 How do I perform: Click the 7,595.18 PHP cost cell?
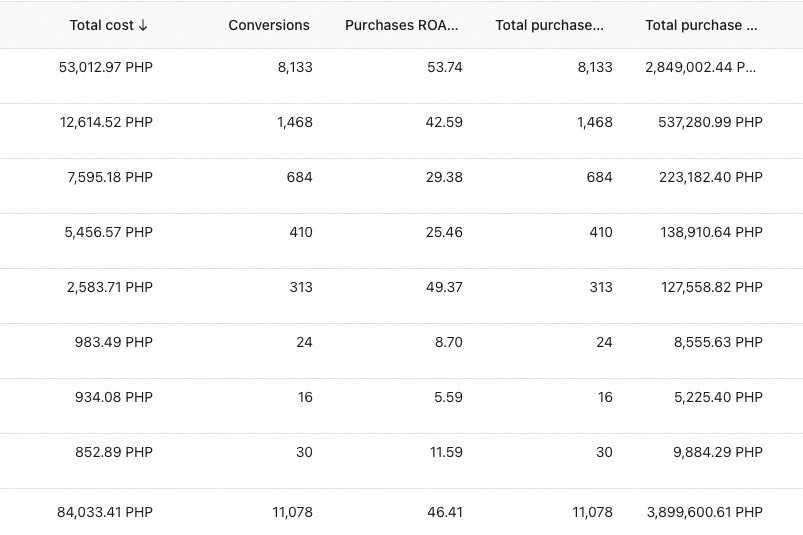[x=110, y=177]
